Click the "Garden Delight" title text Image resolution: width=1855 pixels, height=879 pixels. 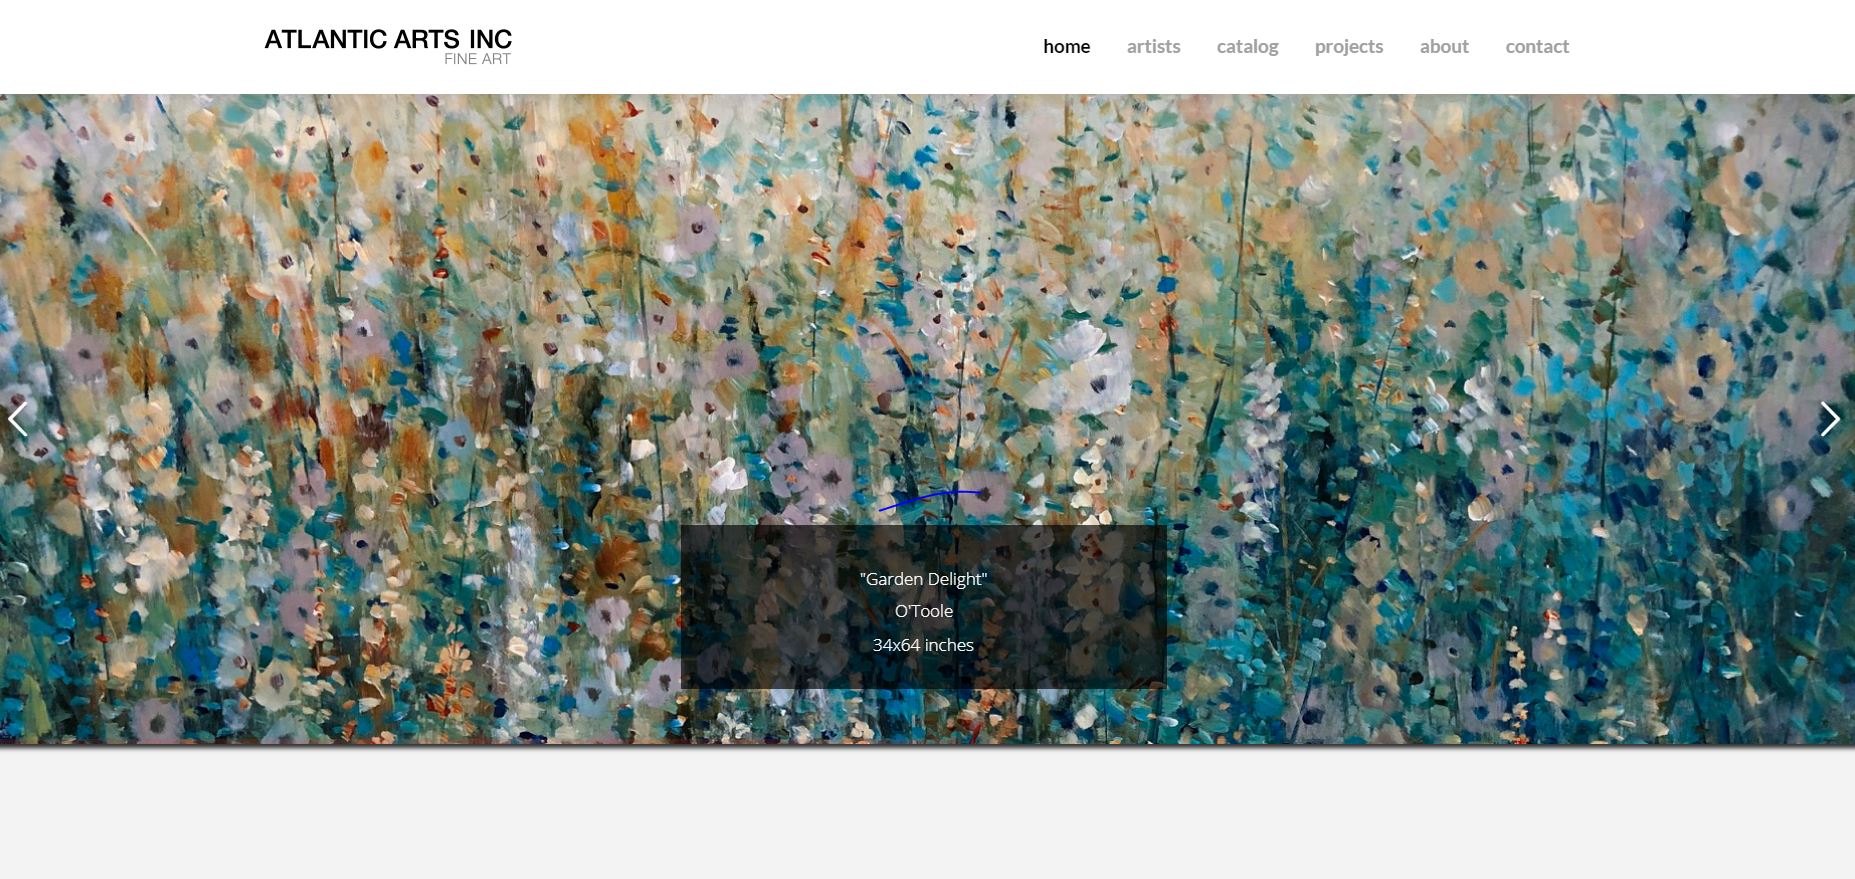pos(923,579)
